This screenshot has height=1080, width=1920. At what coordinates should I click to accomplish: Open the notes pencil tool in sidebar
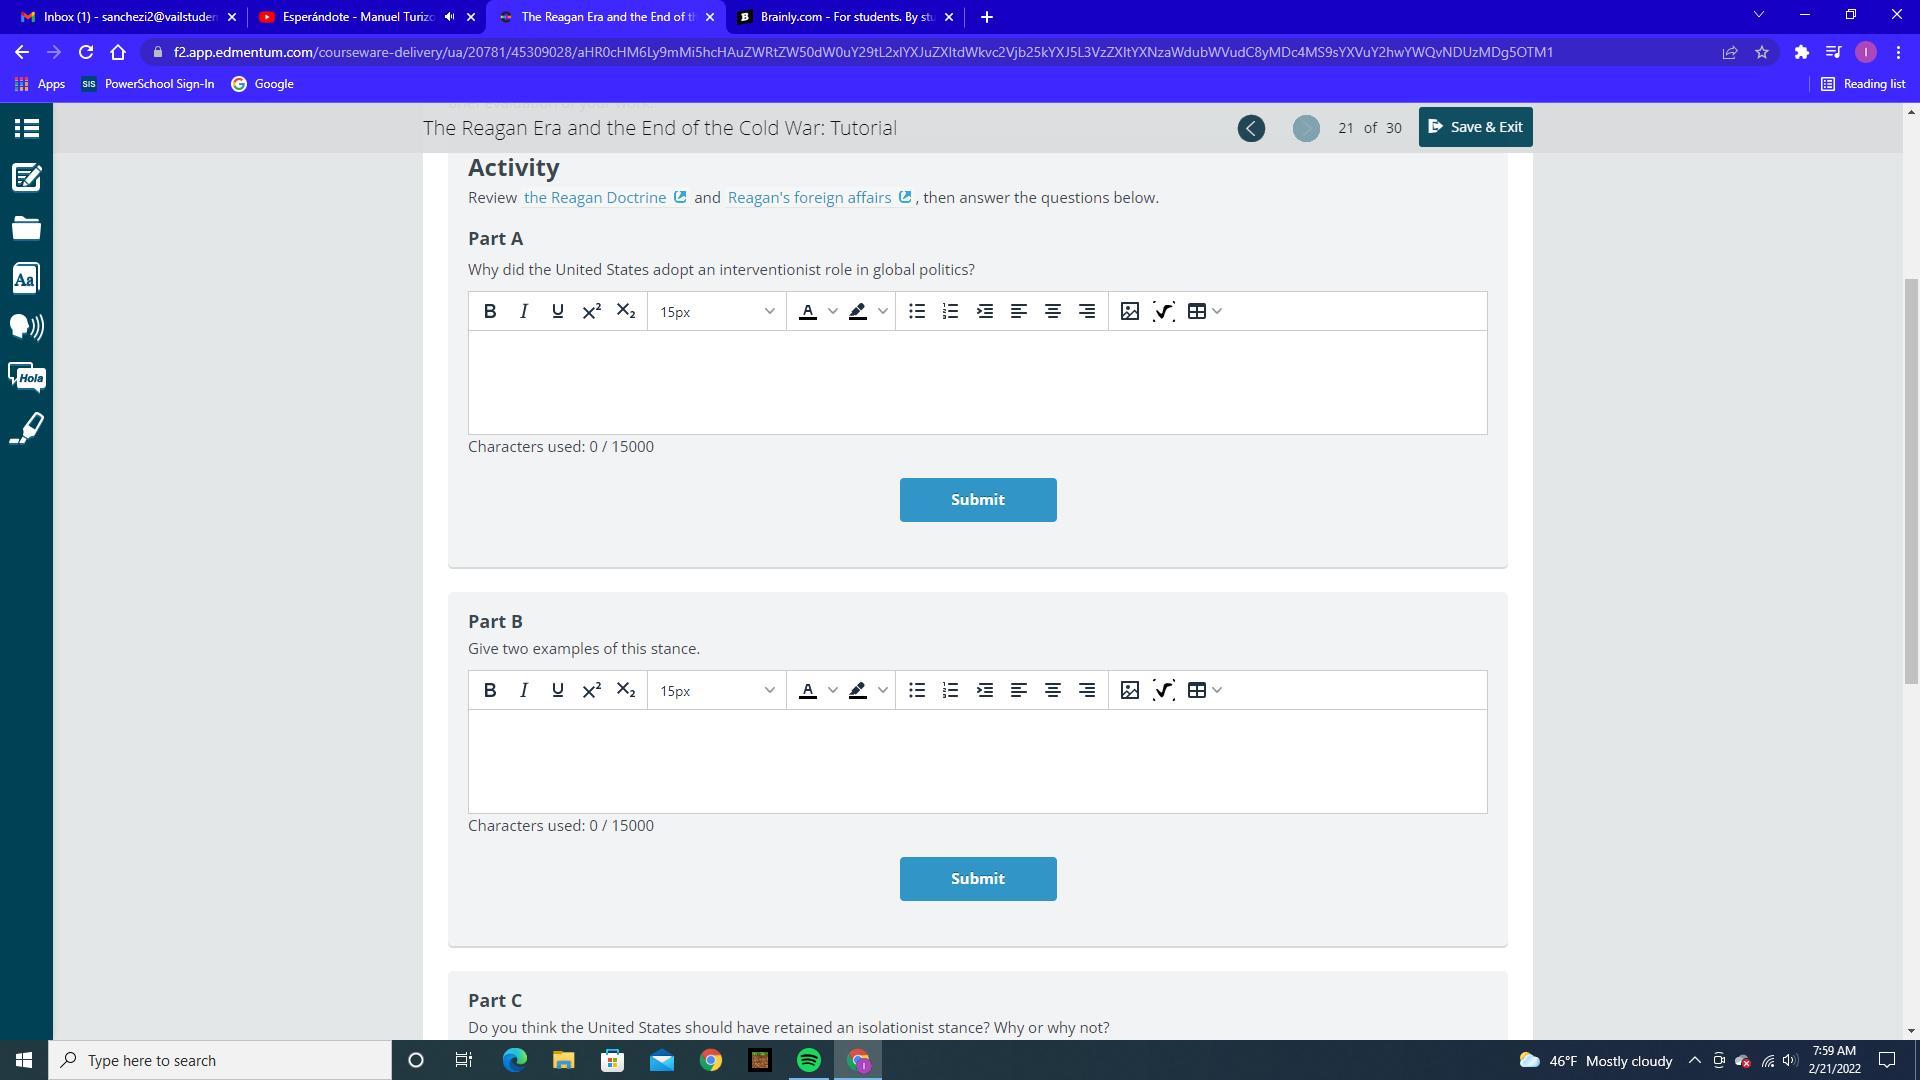26,178
